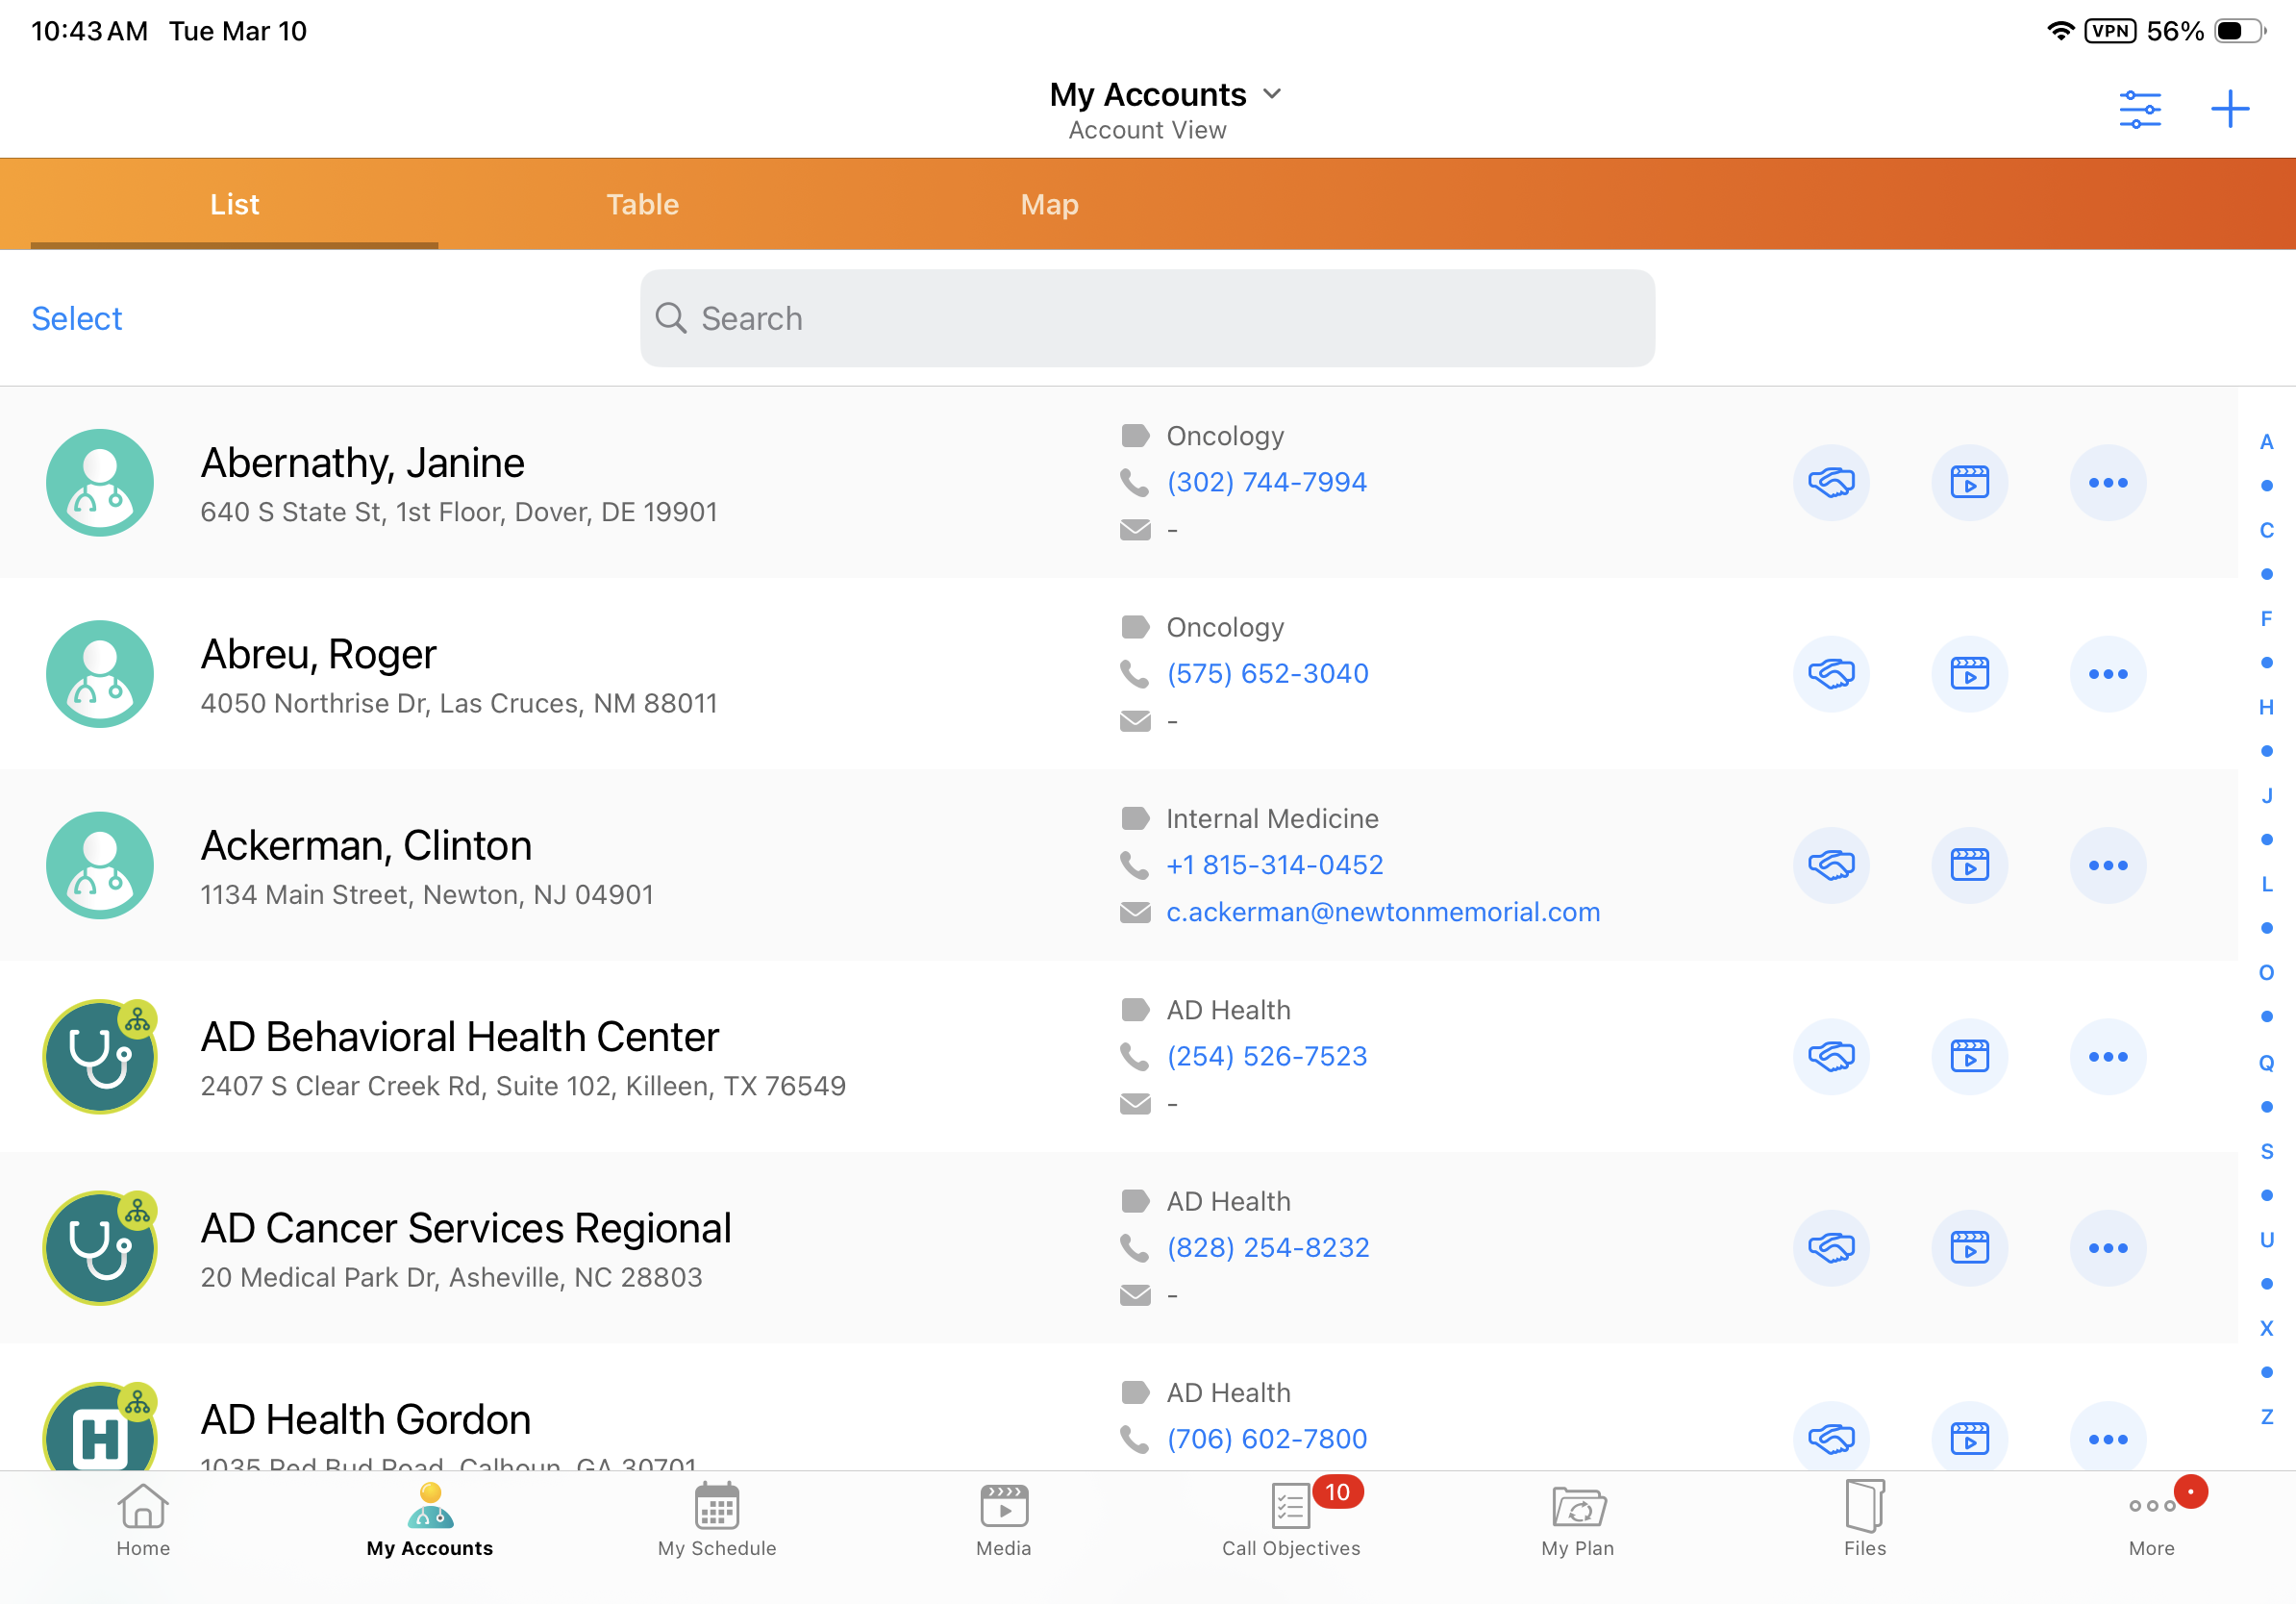This screenshot has height=1604, width=2296.
Task: Switch to the Map tab
Action: point(1049,204)
